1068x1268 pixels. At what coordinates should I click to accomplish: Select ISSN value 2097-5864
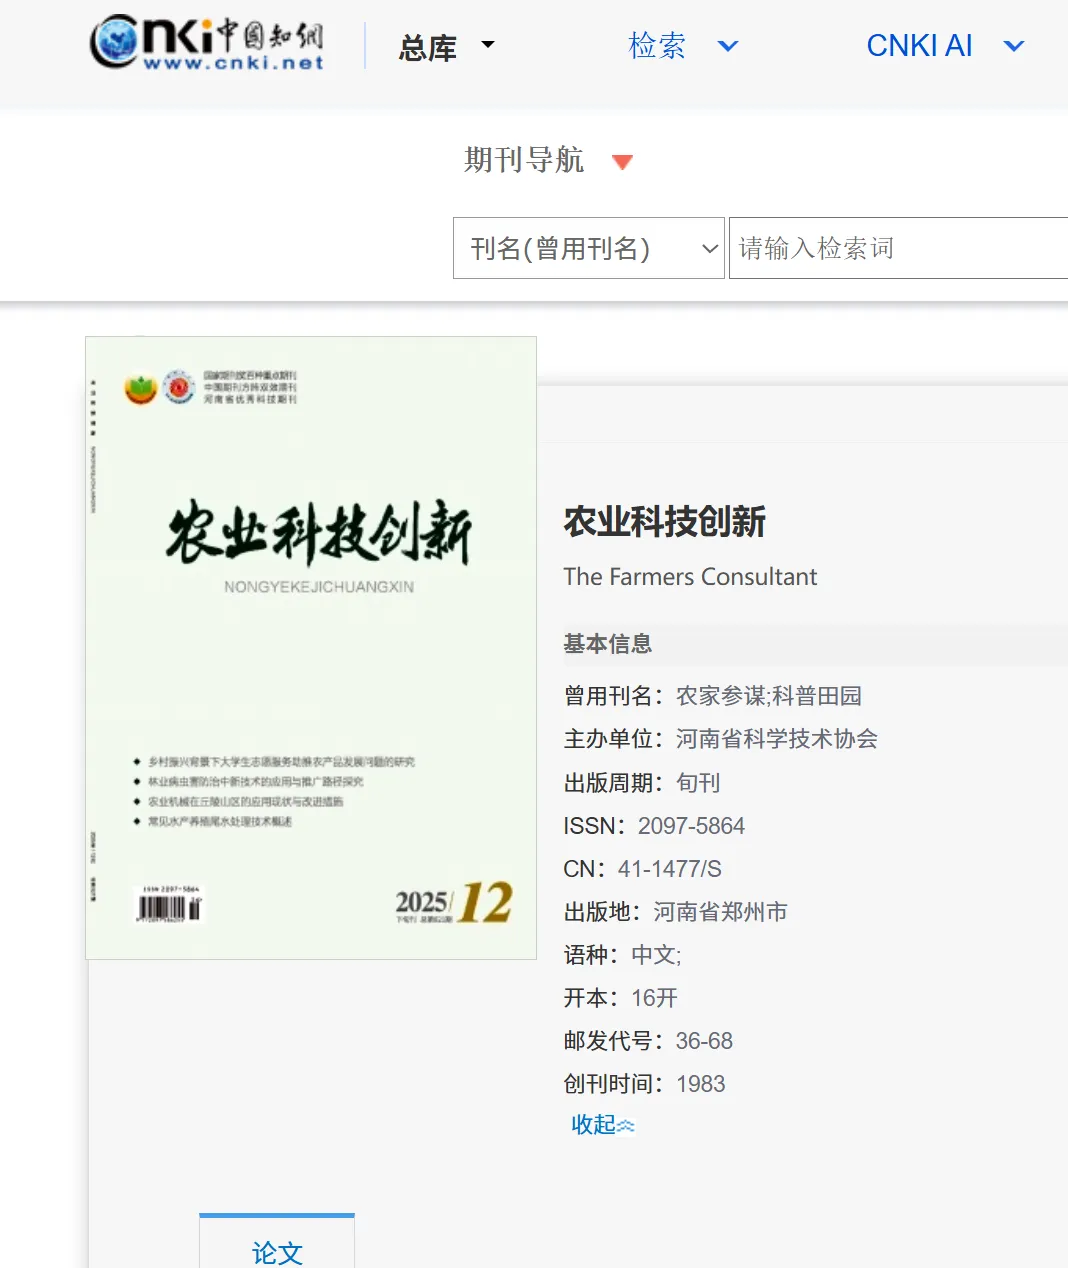(x=692, y=826)
